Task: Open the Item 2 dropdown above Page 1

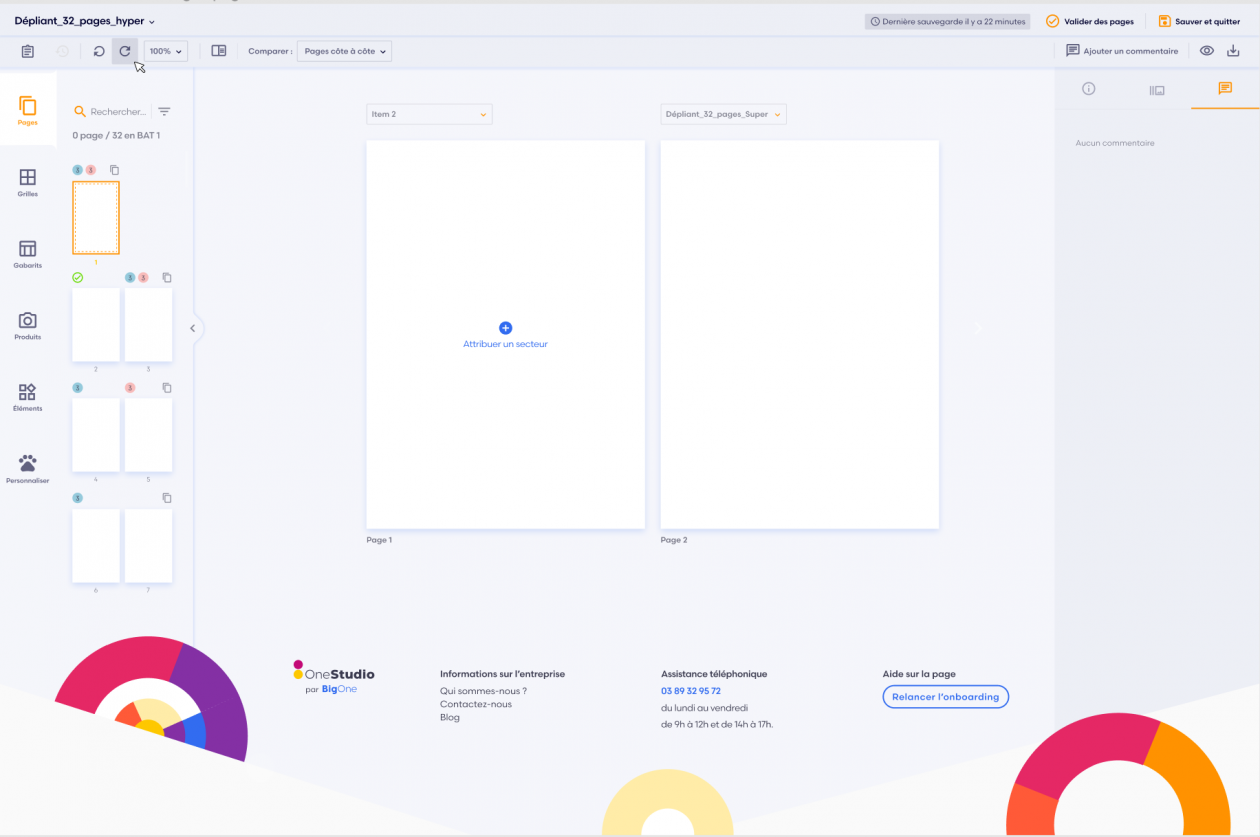Action: tap(429, 114)
